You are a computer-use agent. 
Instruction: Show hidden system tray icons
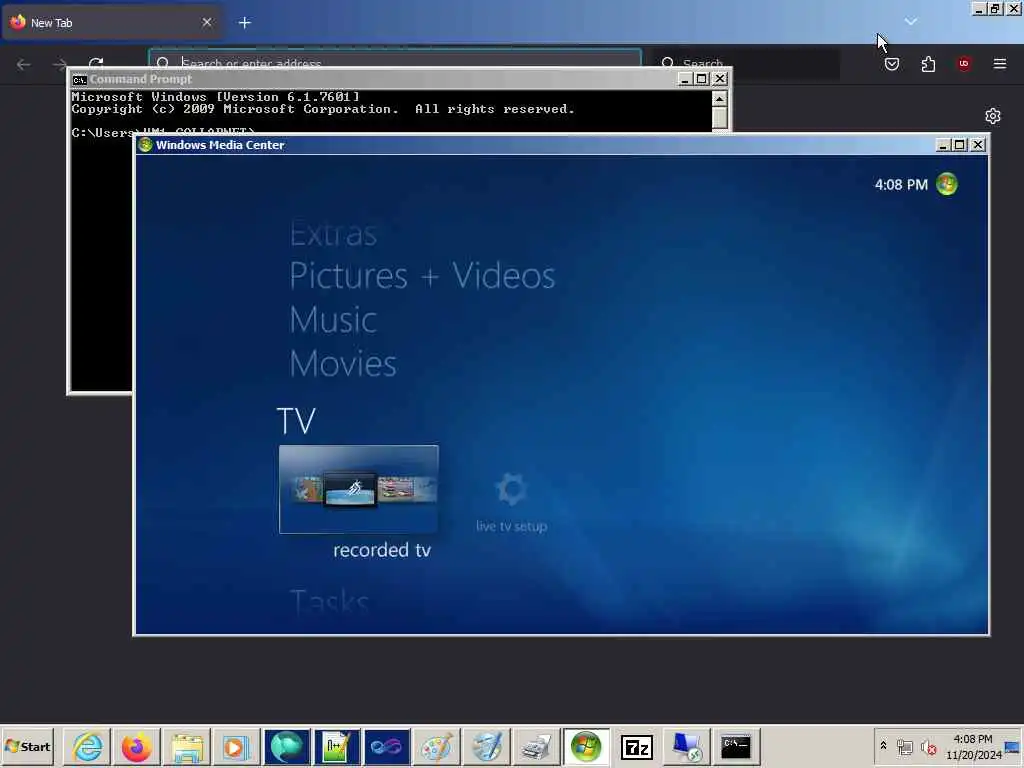pos(884,745)
